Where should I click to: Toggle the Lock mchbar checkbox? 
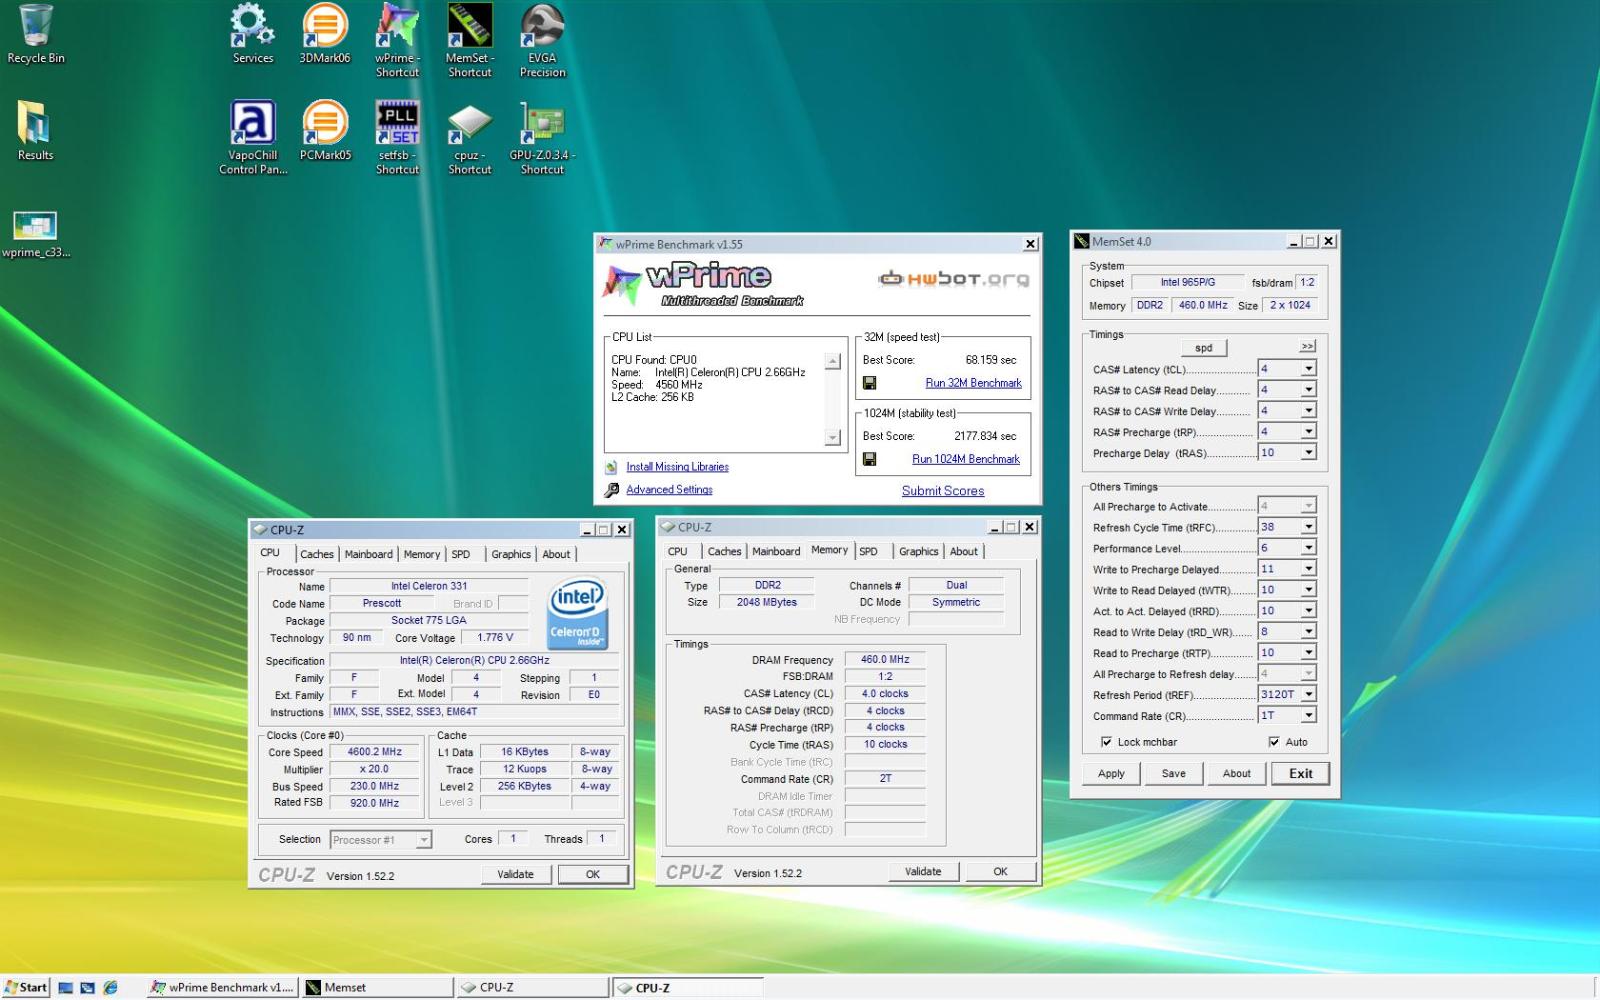[1106, 742]
